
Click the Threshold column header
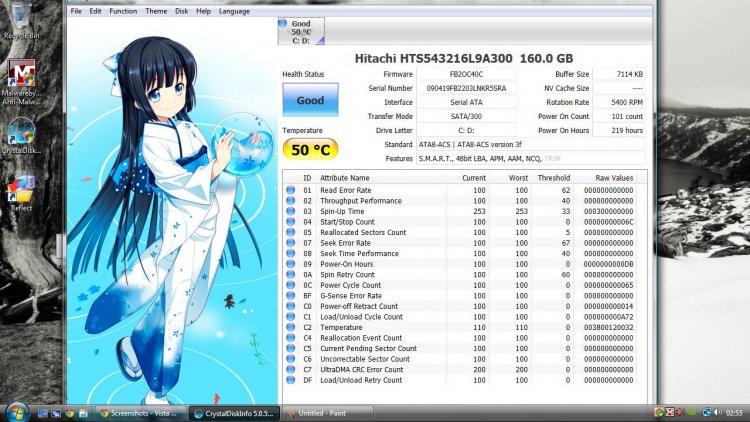coord(553,178)
